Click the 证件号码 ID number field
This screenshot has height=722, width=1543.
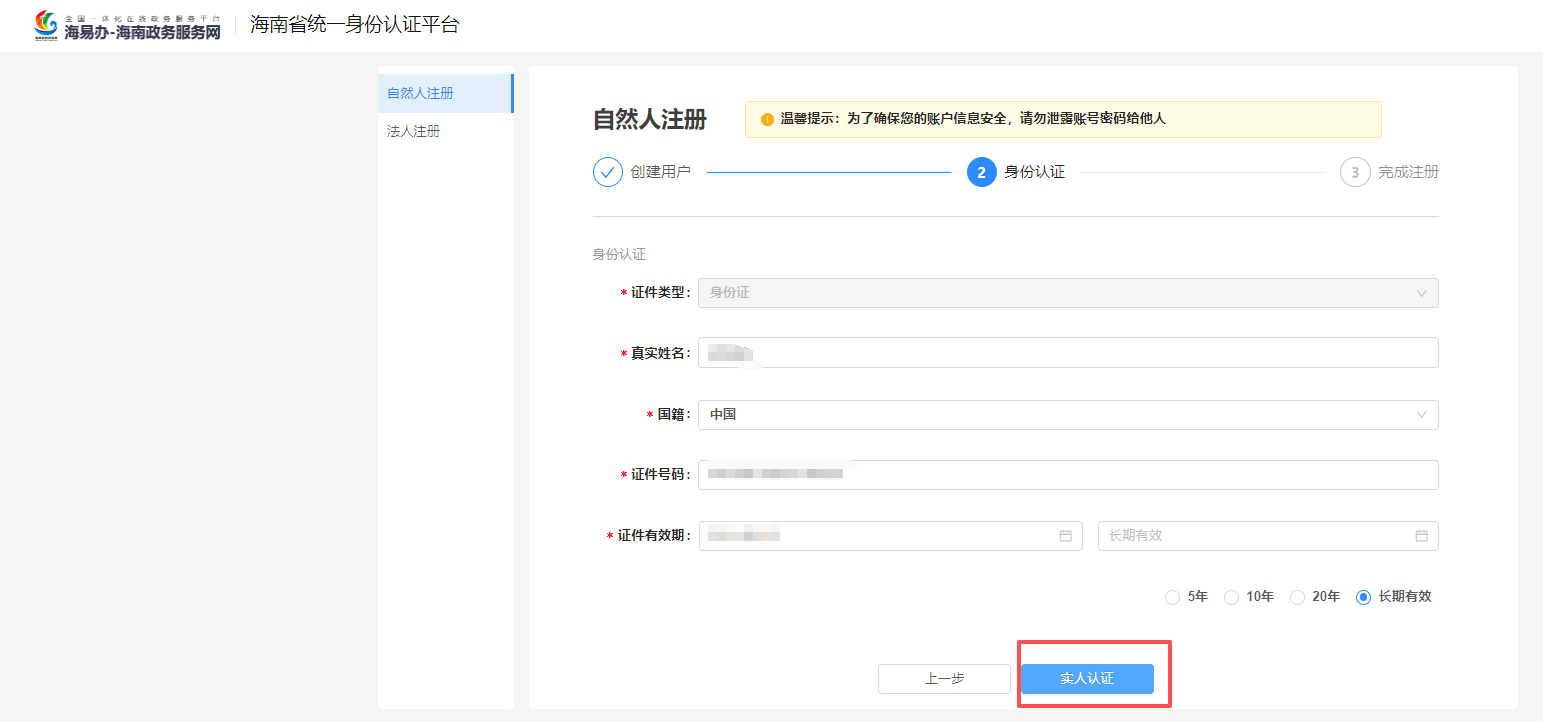pos(1067,474)
